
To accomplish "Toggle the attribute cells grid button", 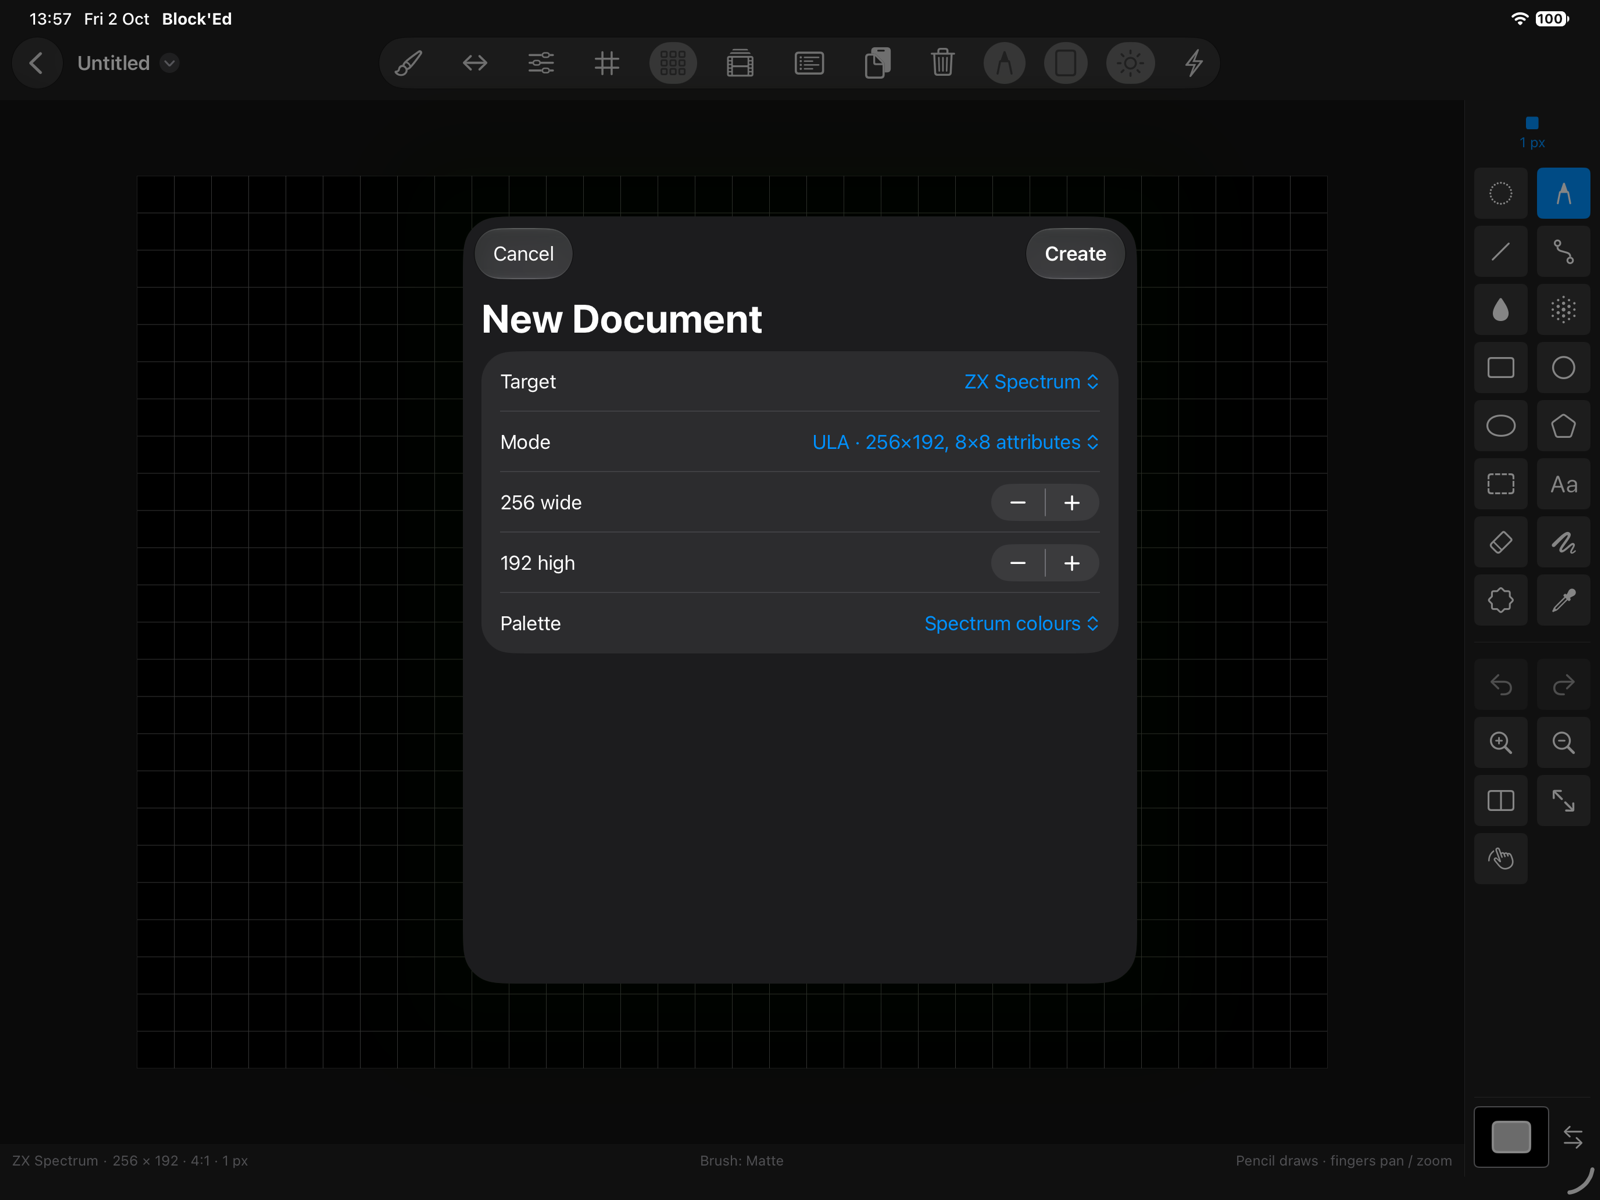I will pos(673,63).
